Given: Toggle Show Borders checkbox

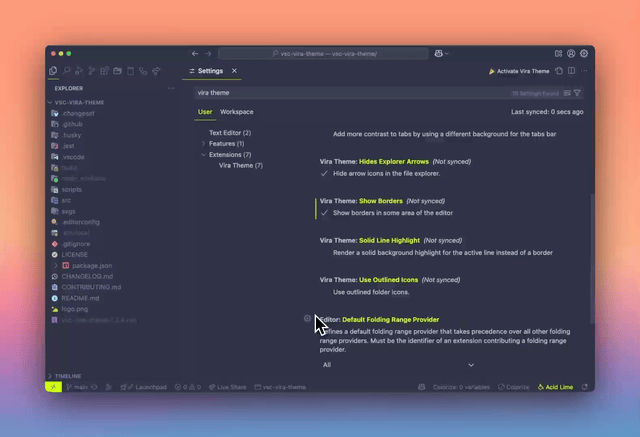Looking at the screenshot, I should (x=324, y=213).
